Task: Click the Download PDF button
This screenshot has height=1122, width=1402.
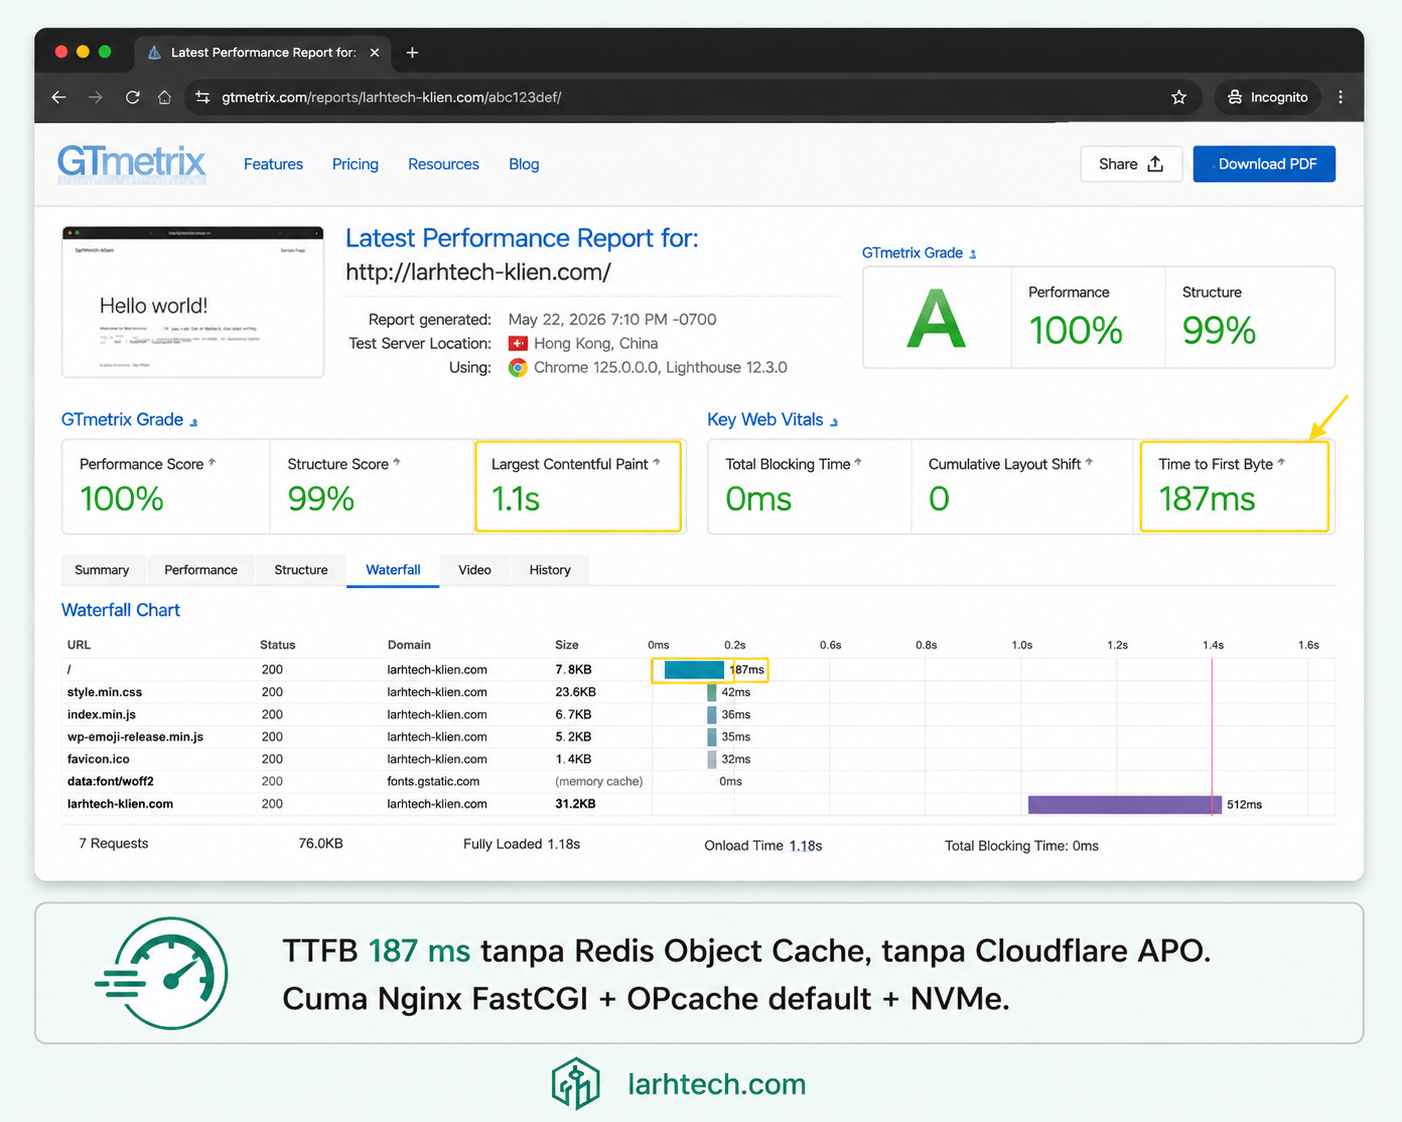Action: pyautogui.click(x=1264, y=164)
